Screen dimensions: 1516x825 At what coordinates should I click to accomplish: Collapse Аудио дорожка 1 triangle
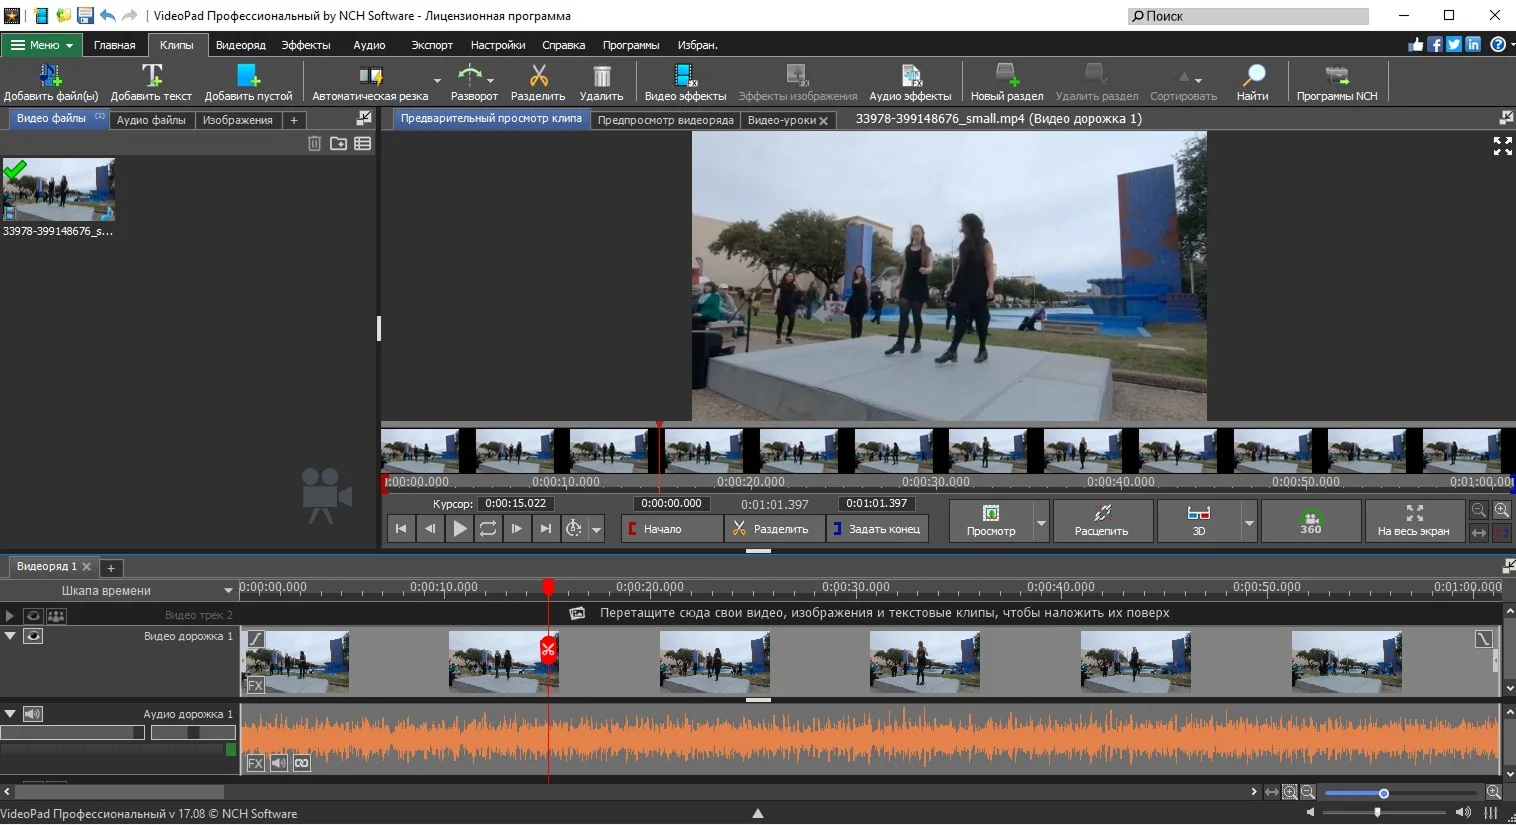pyautogui.click(x=10, y=714)
